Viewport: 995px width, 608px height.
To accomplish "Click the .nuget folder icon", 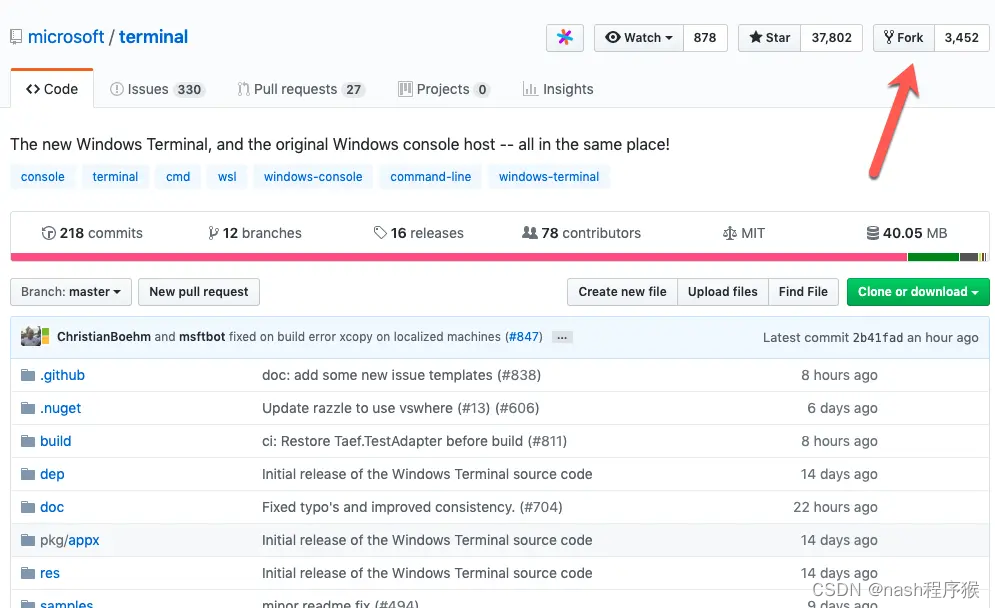I will pyautogui.click(x=28, y=408).
